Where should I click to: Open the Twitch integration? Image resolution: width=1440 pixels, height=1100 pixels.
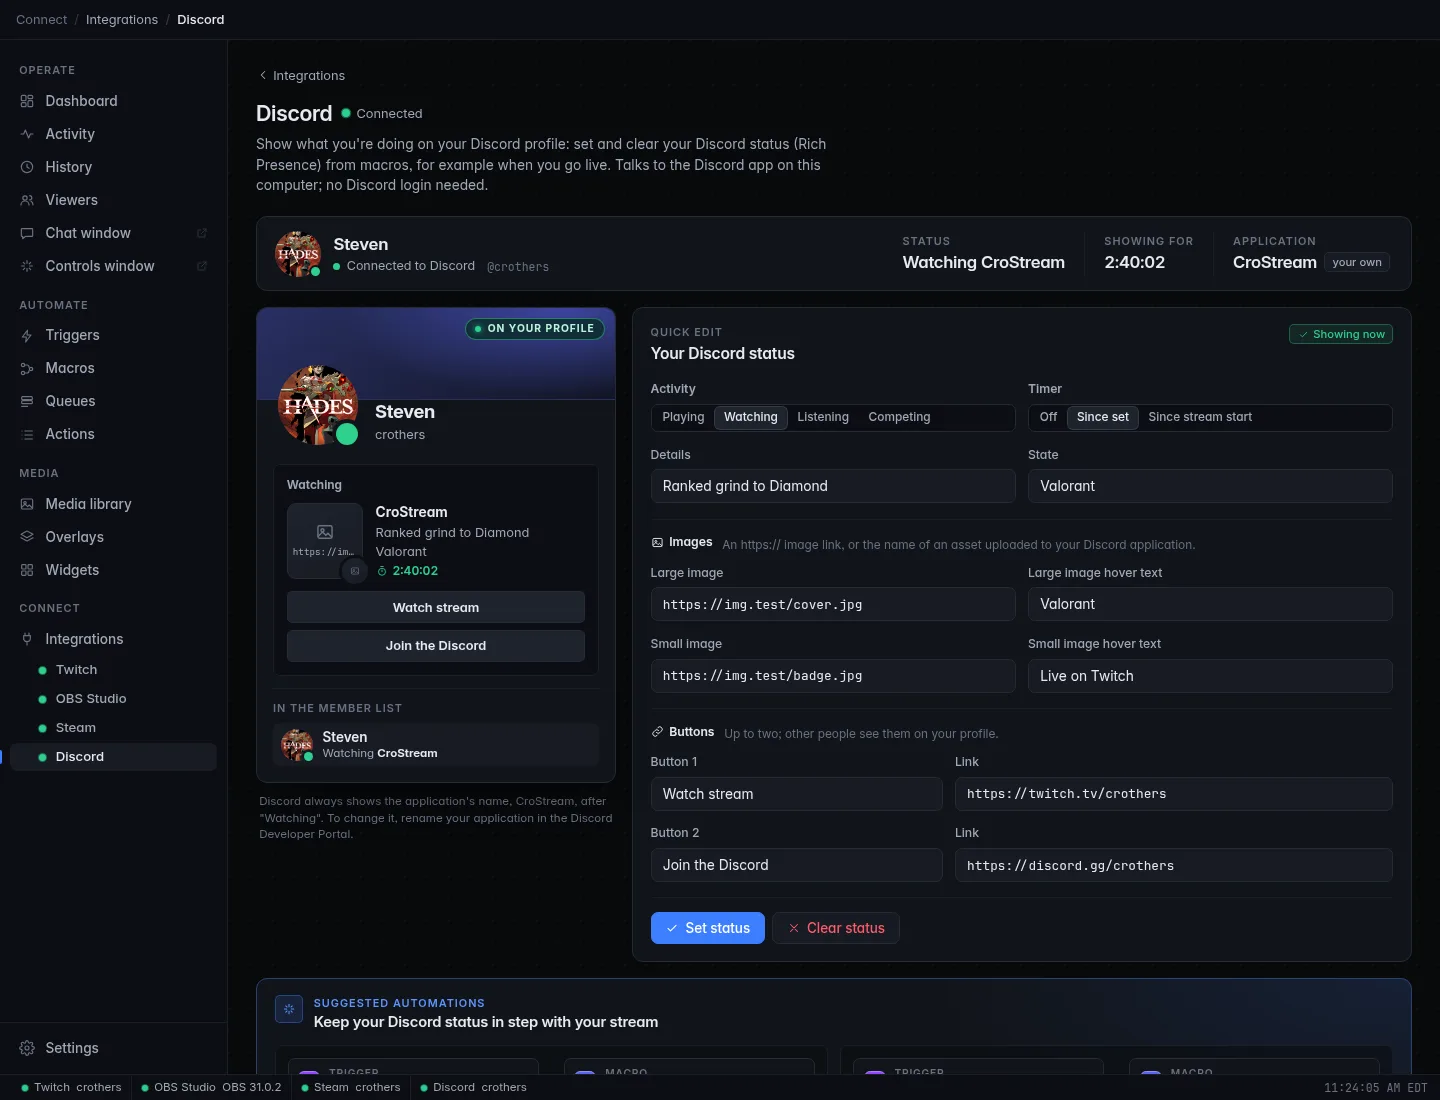(113, 670)
